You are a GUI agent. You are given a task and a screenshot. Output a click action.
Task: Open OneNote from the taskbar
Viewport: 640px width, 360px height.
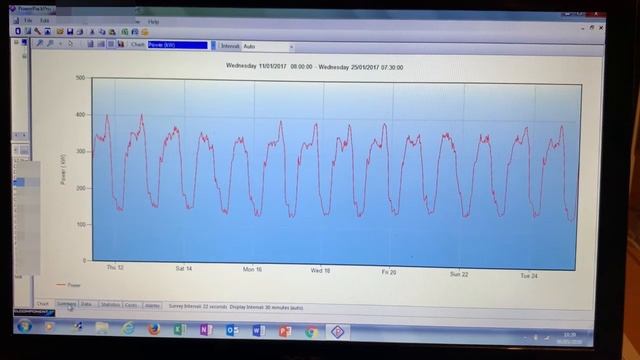[x=206, y=329]
